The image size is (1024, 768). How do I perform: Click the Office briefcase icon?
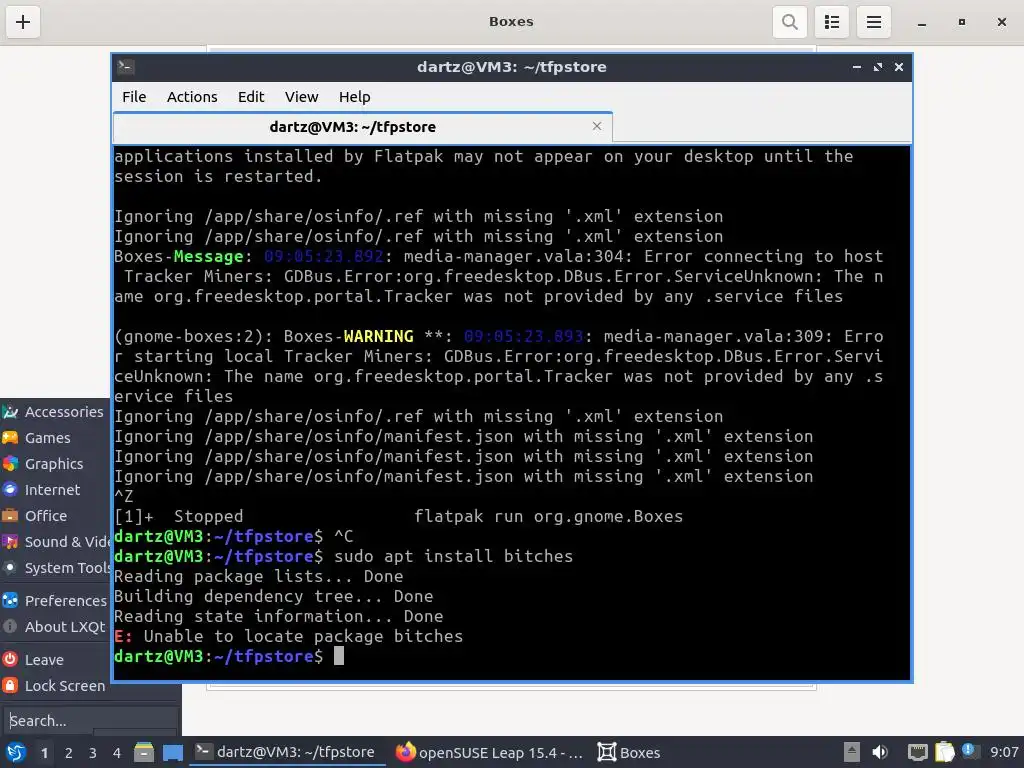[x=10, y=516]
